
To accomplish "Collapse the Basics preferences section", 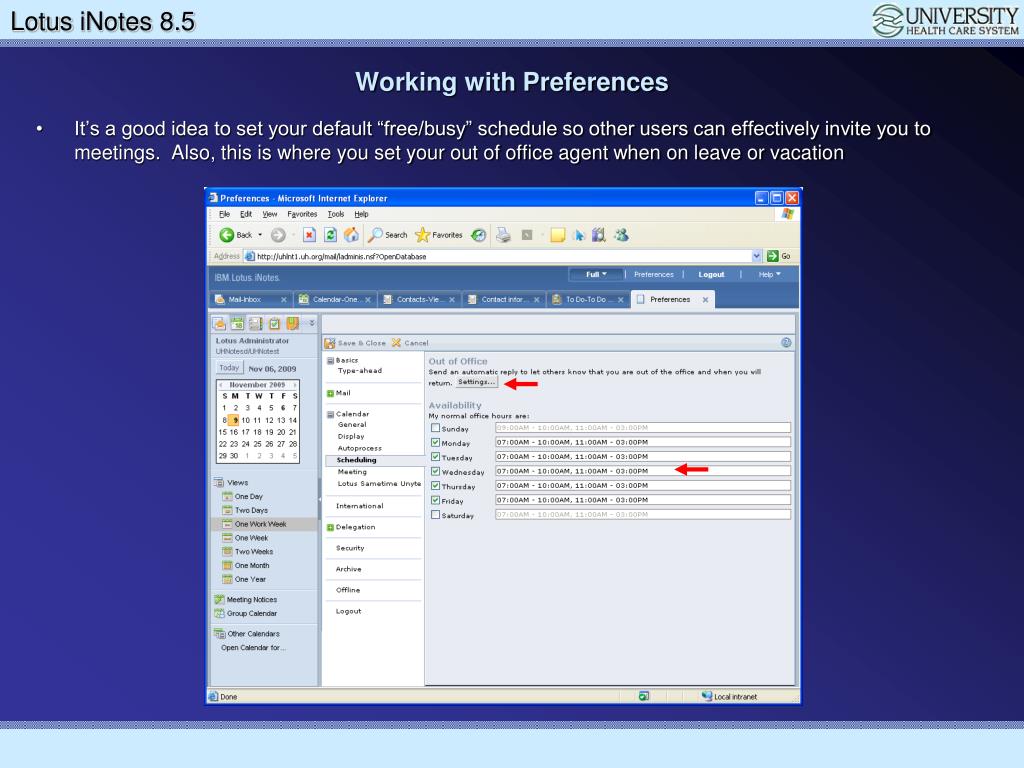I will (x=330, y=360).
